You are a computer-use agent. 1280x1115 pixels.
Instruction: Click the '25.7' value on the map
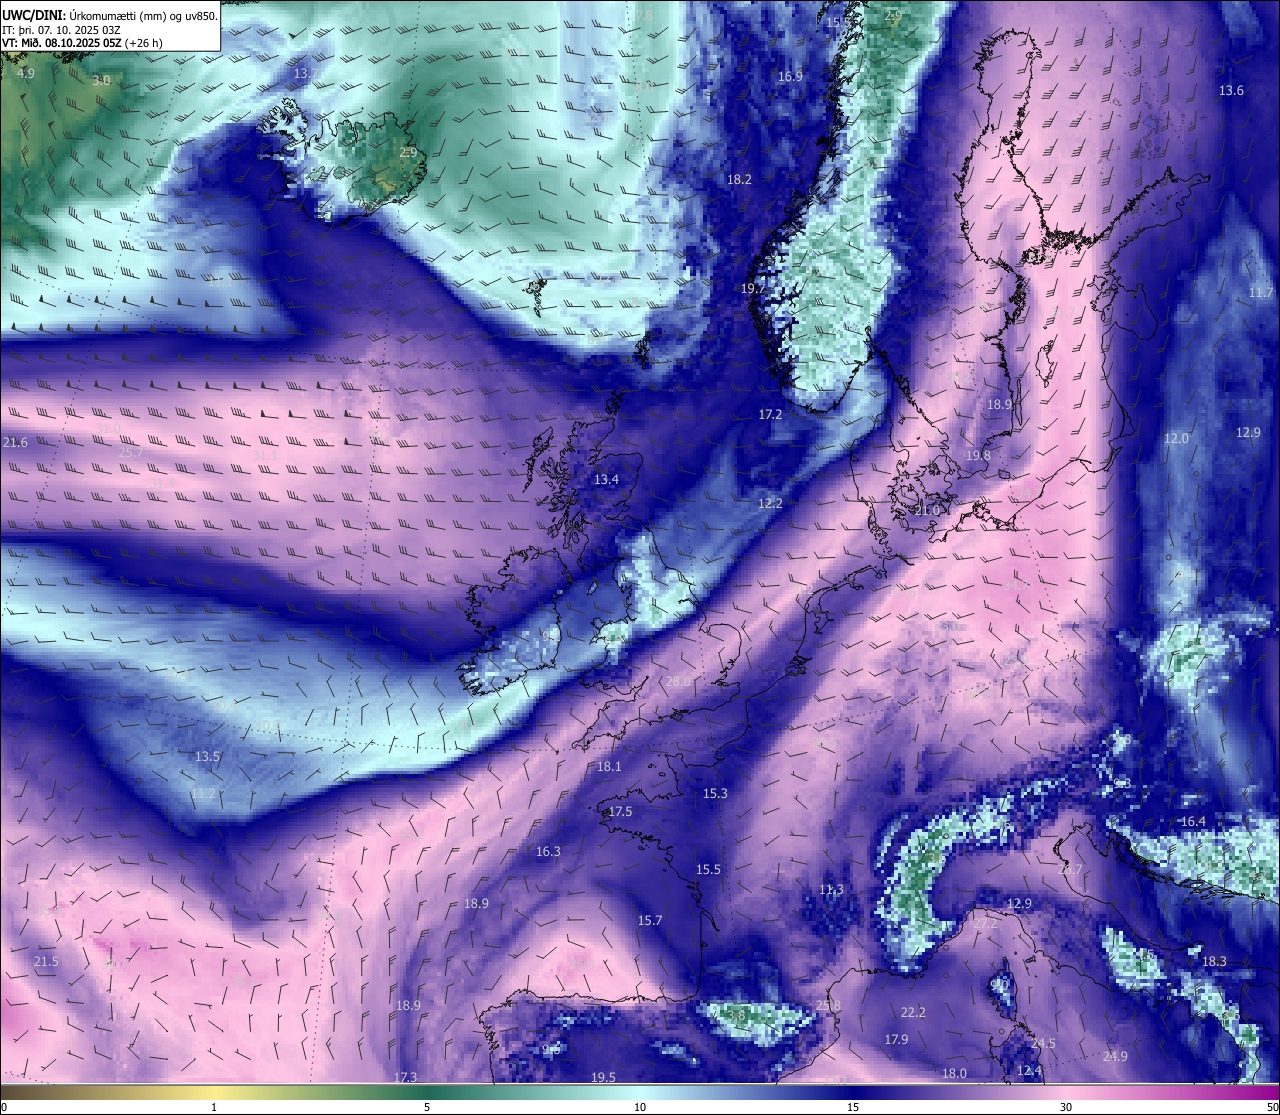[x=131, y=452]
